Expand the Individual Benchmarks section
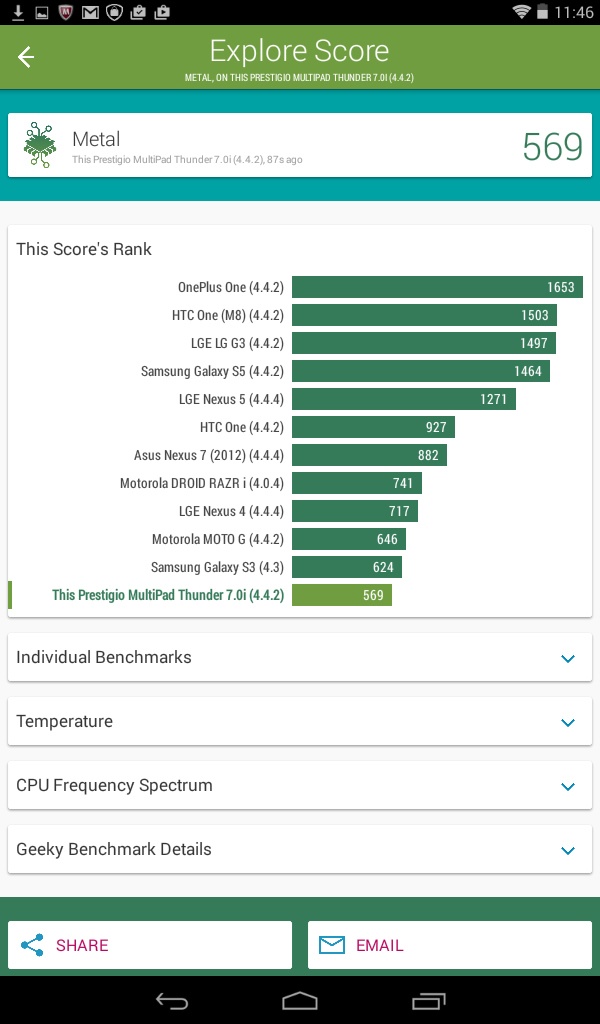 [568, 658]
